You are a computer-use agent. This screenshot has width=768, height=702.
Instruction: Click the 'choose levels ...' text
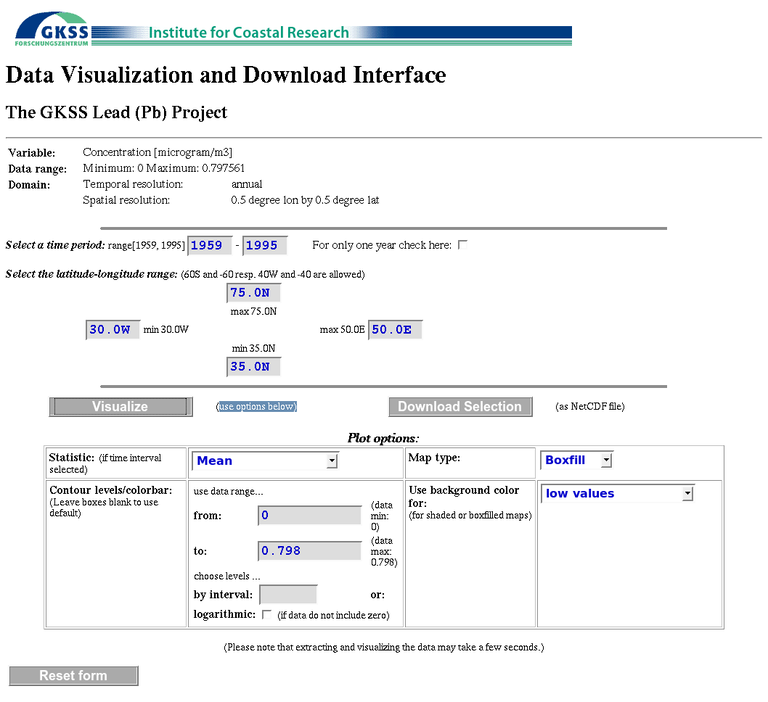click(227, 576)
